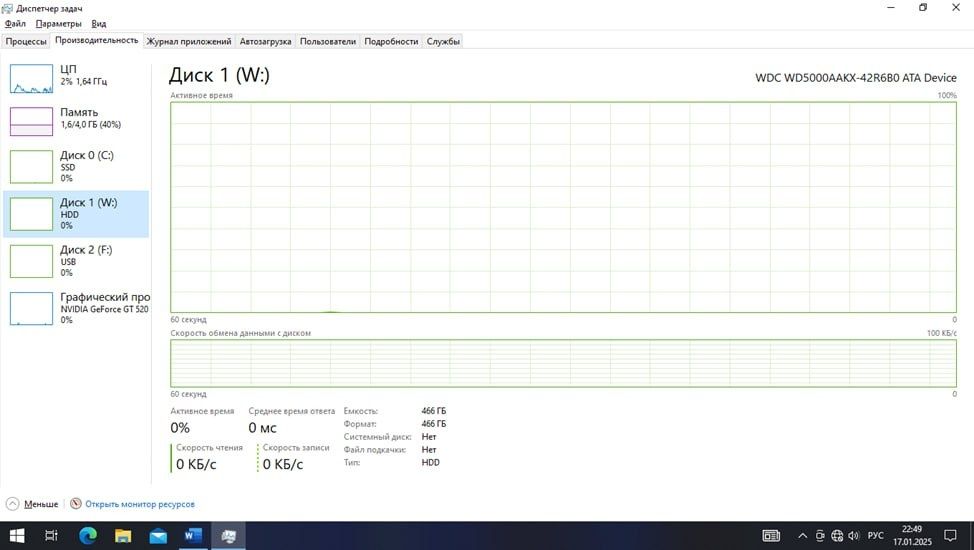Click 0 КБ/с under Скорость чтения
The image size is (974, 550).
(x=196, y=464)
